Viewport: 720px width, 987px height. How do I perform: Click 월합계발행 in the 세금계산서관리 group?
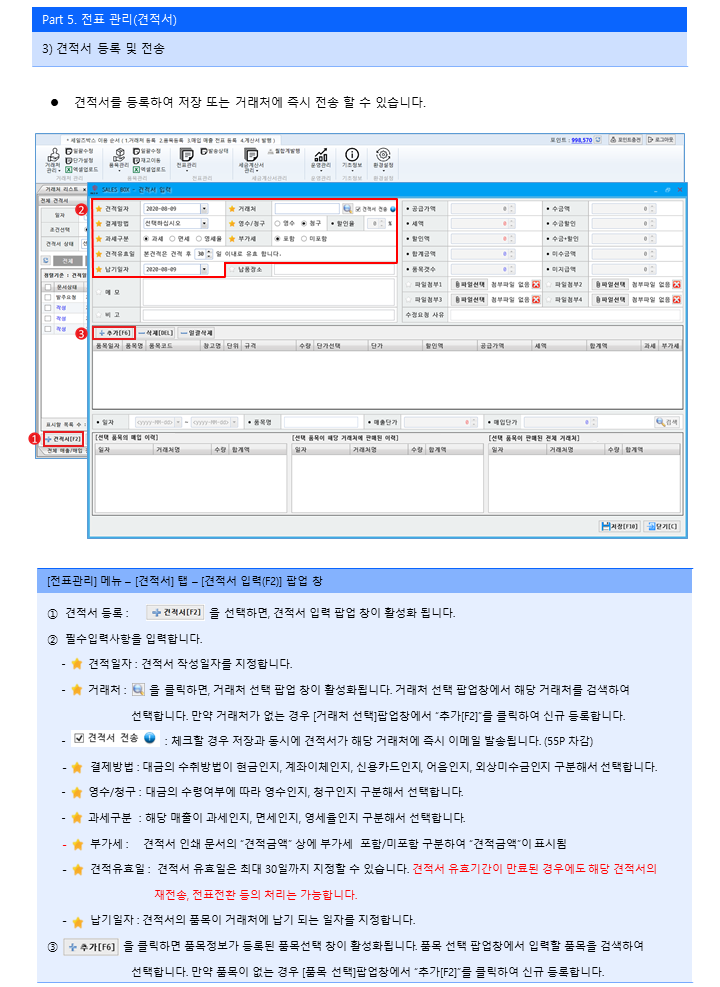(x=284, y=152)
